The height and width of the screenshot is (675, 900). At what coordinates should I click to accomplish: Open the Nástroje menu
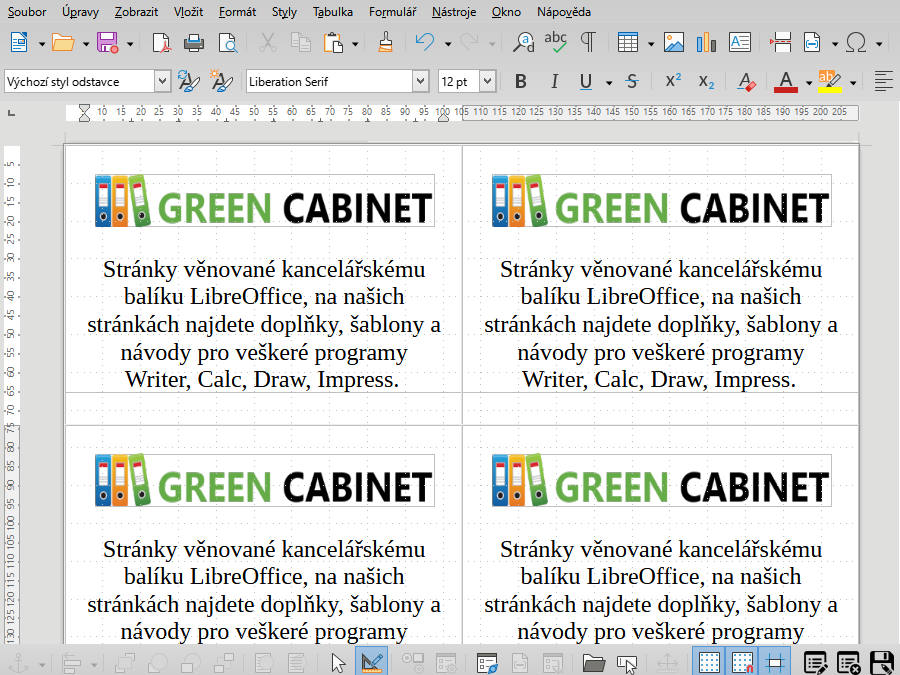coord(454,11)
